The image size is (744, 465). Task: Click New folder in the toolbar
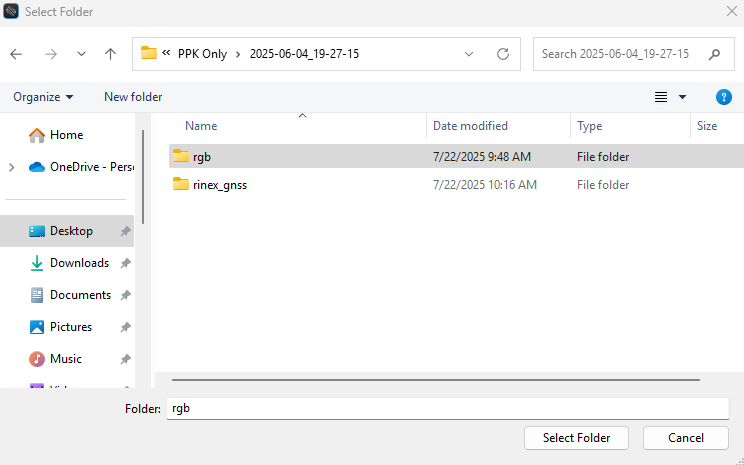point(133,97)
